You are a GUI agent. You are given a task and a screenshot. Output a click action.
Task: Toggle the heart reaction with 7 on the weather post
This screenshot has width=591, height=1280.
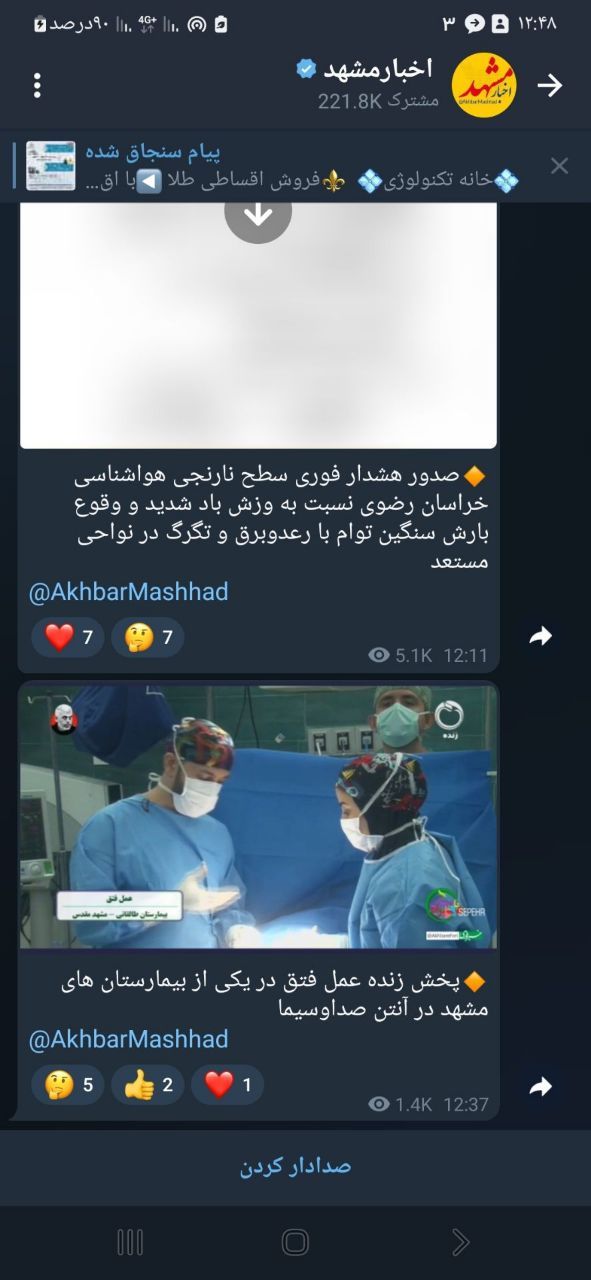68,637
